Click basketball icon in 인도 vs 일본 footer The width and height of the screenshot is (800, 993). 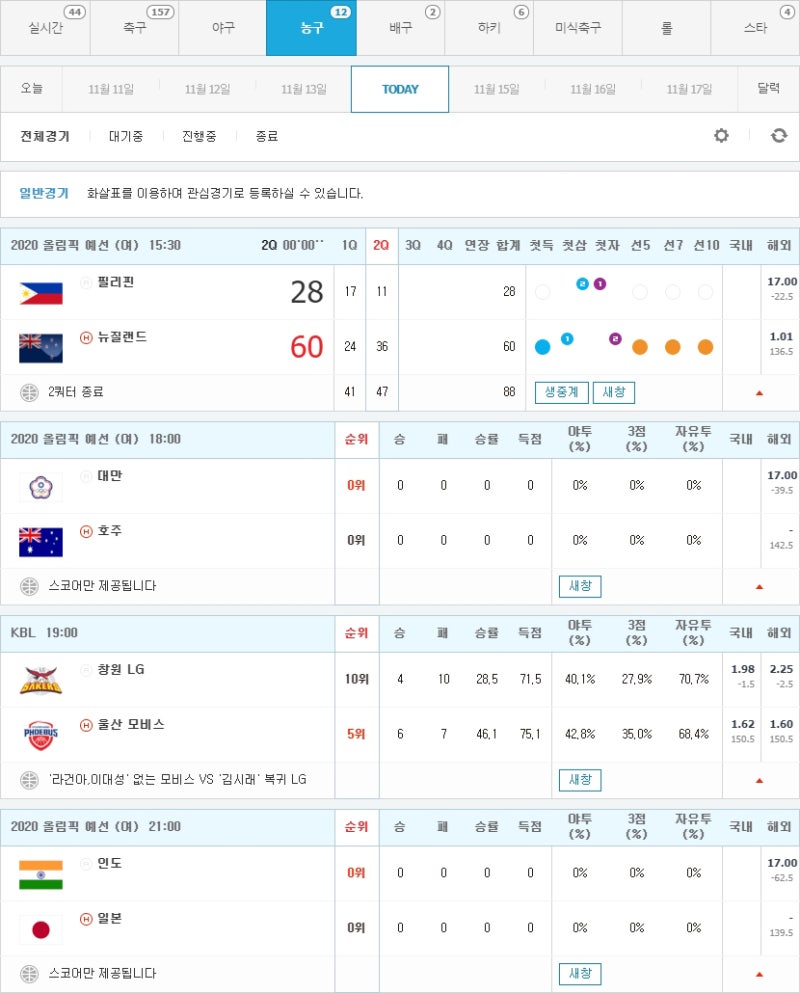pyautogui.click(x=29, y=974)
